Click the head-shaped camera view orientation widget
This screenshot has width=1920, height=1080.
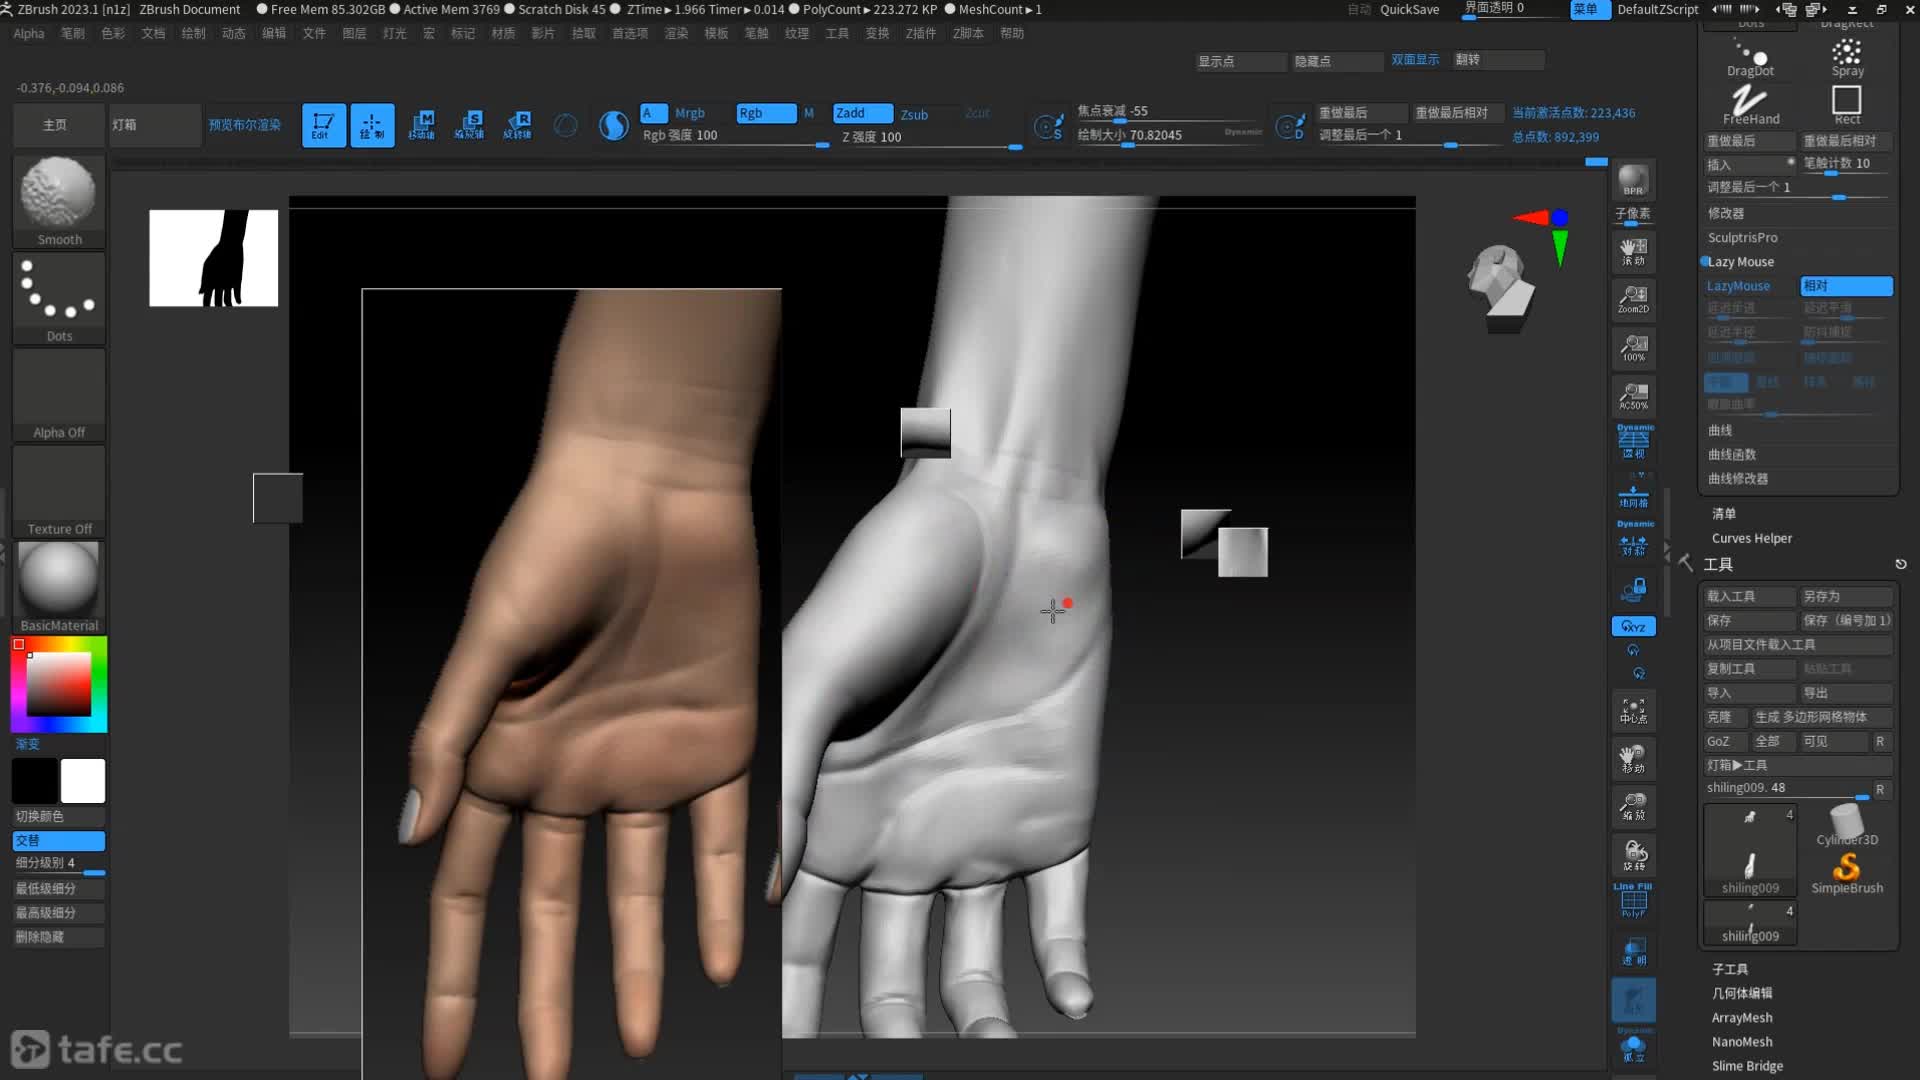1500,287
